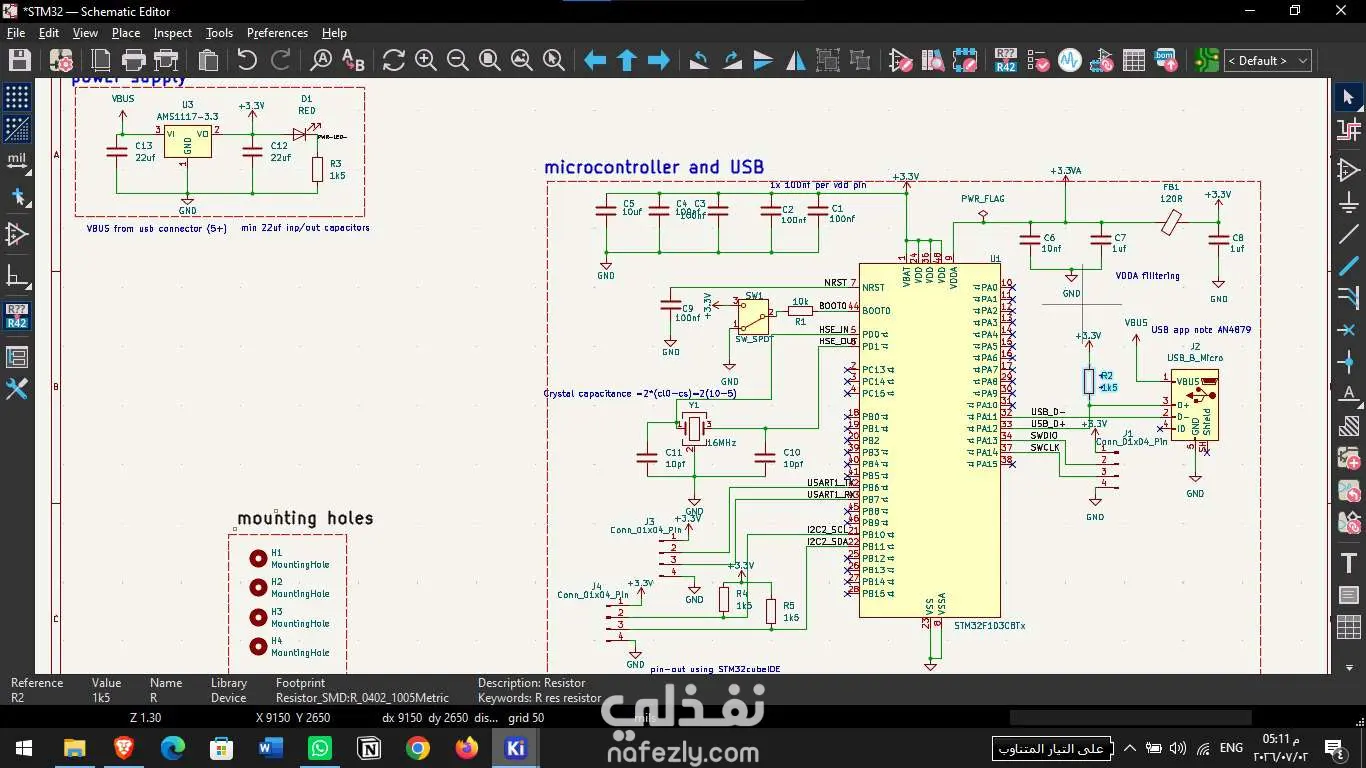This screenshot has width=1366, height=768.
Task: Toggle the properties manager wrench icon
Action: pos(17,389)
